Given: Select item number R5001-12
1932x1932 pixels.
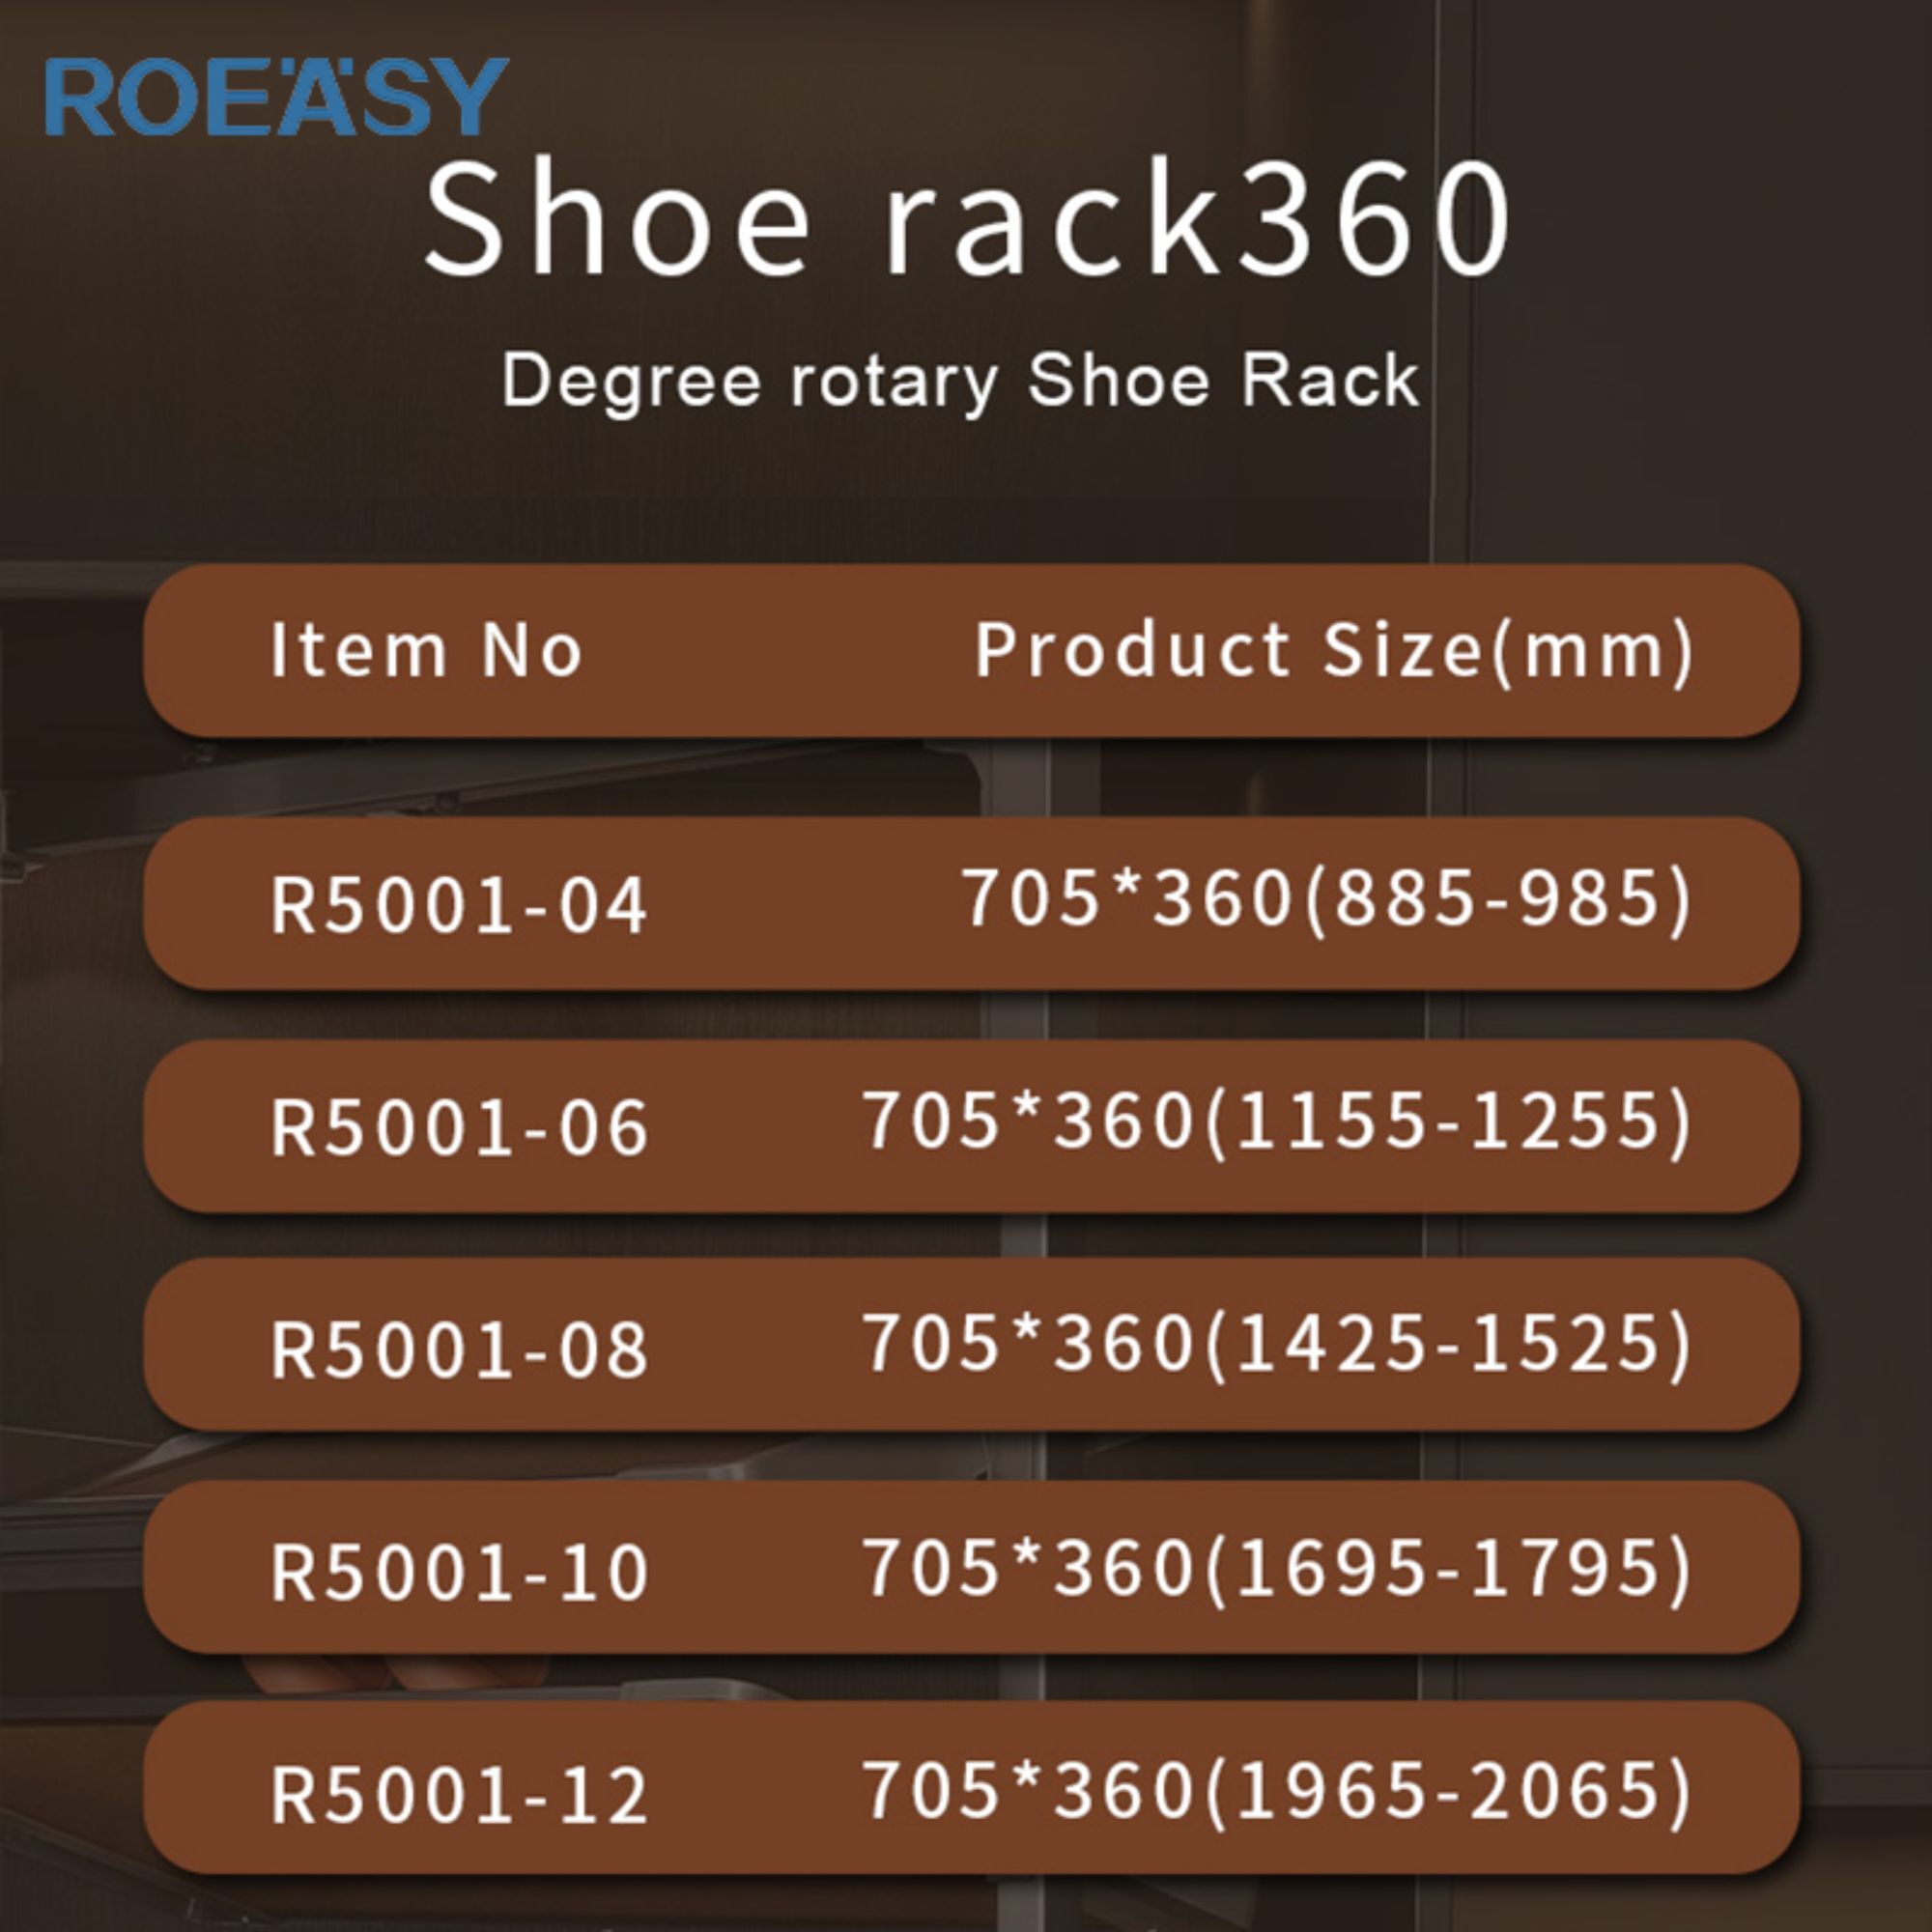Looking at the screenshot, I should click(x=459, y=1795).
